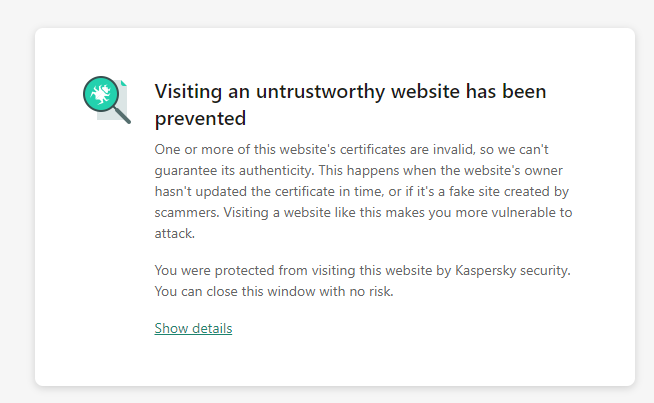
Task: Click the green bug inside the magnifier
Action: [x=100, y=95]
